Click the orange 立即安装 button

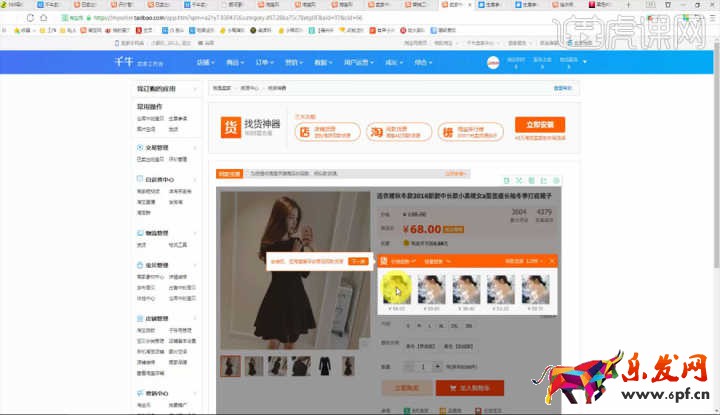coord(539,126)
